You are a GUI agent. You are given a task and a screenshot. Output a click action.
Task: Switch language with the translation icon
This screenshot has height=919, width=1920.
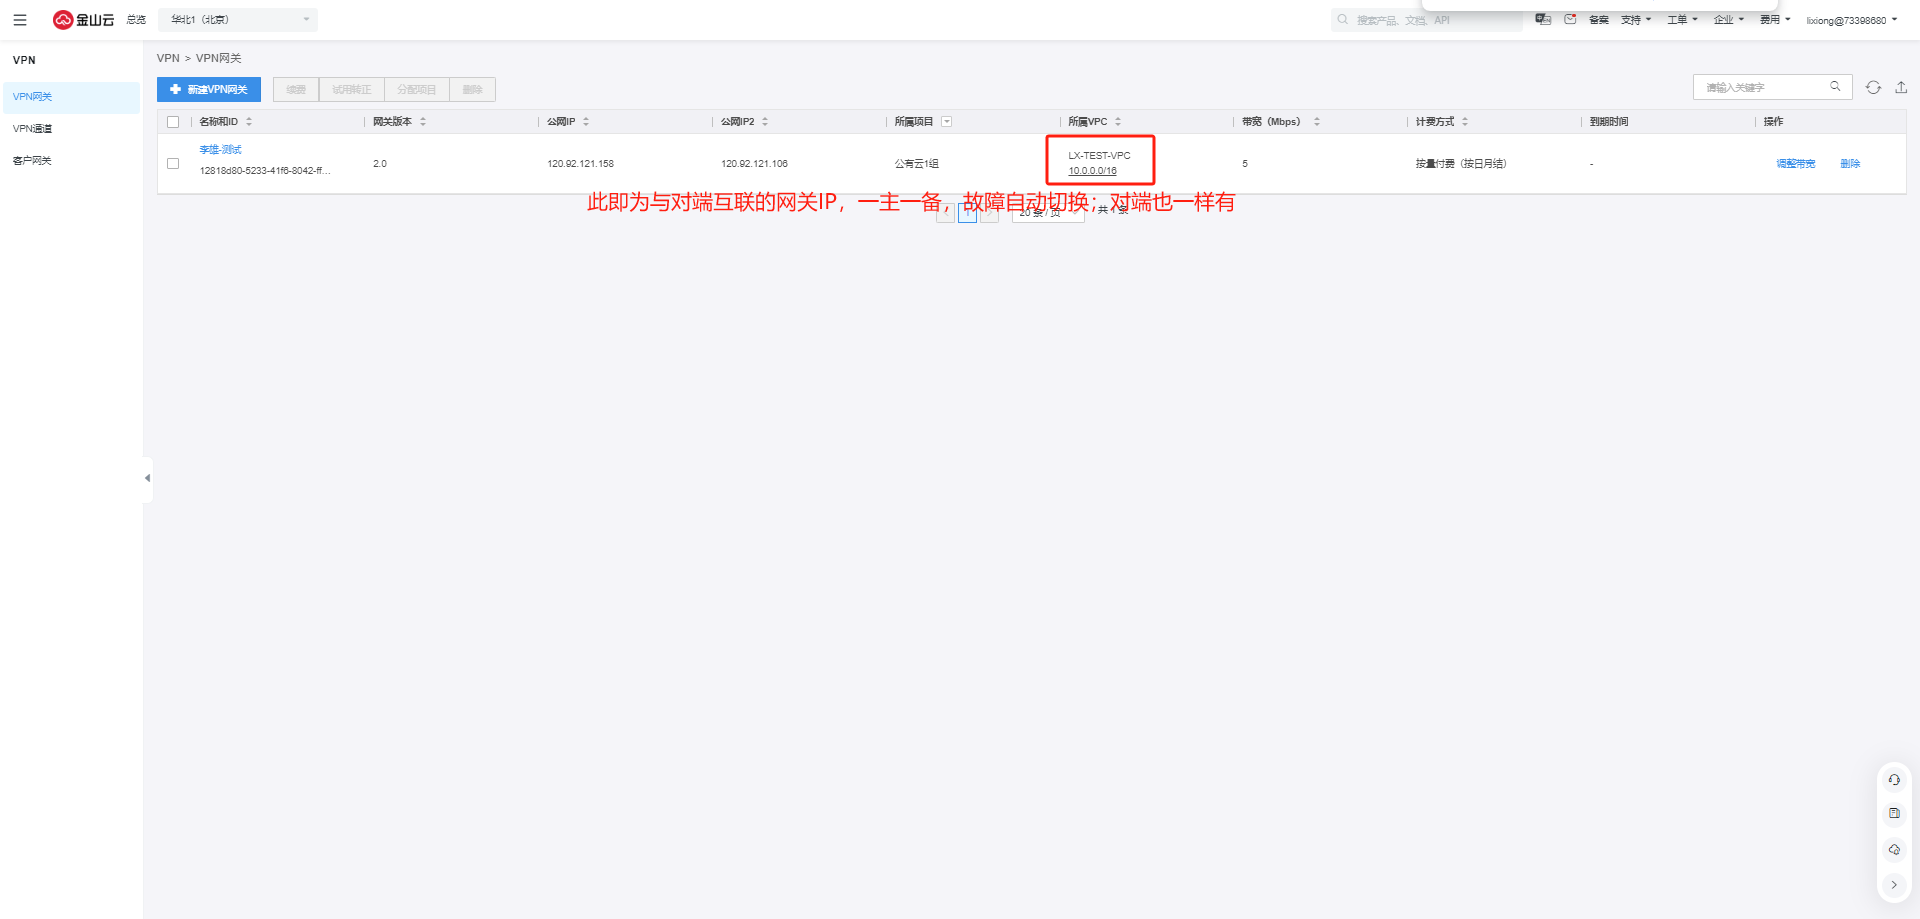tap(1543, 19)
